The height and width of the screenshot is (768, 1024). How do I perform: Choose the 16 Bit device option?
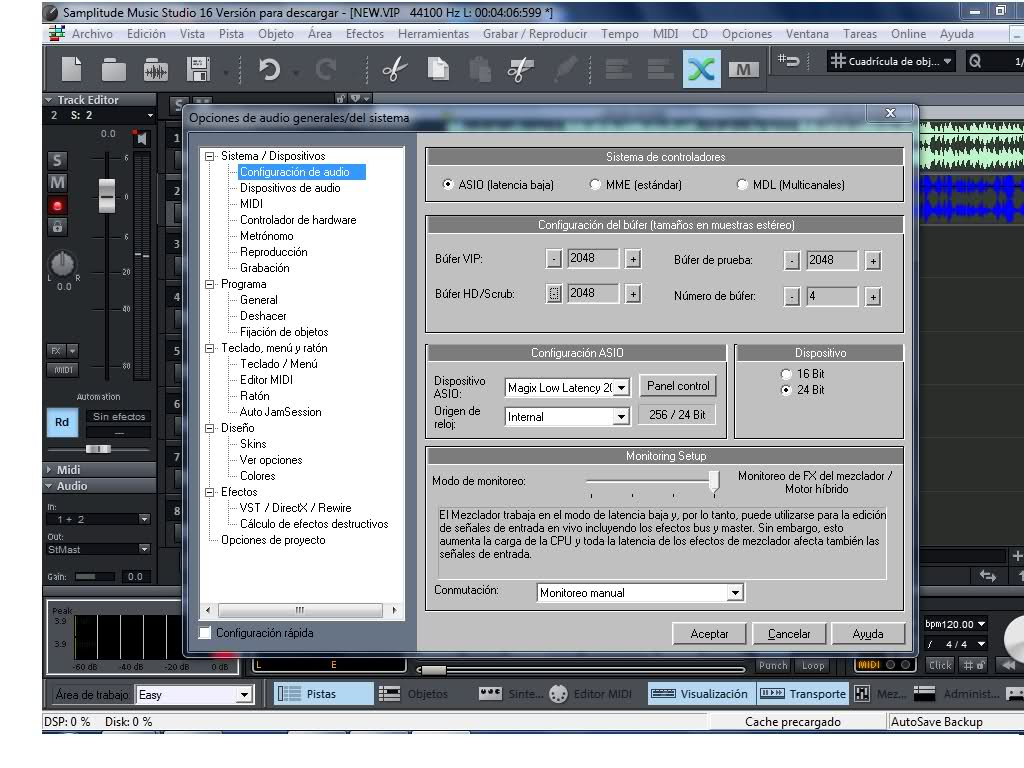point(785,374)
